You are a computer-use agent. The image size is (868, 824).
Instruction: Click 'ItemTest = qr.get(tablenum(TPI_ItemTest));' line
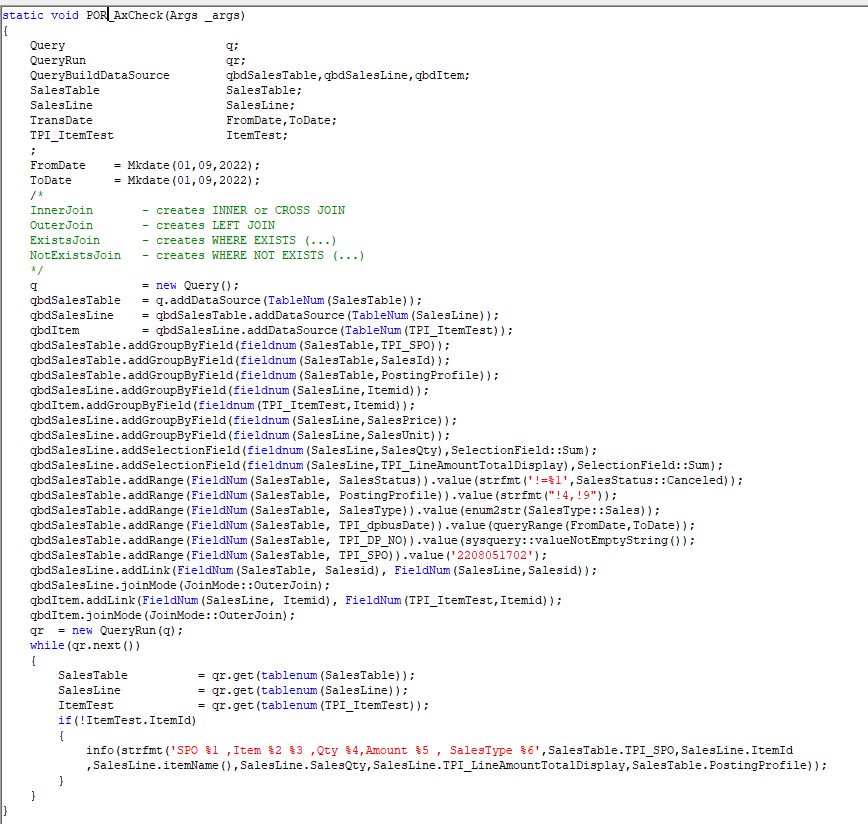tap(244, 705)
